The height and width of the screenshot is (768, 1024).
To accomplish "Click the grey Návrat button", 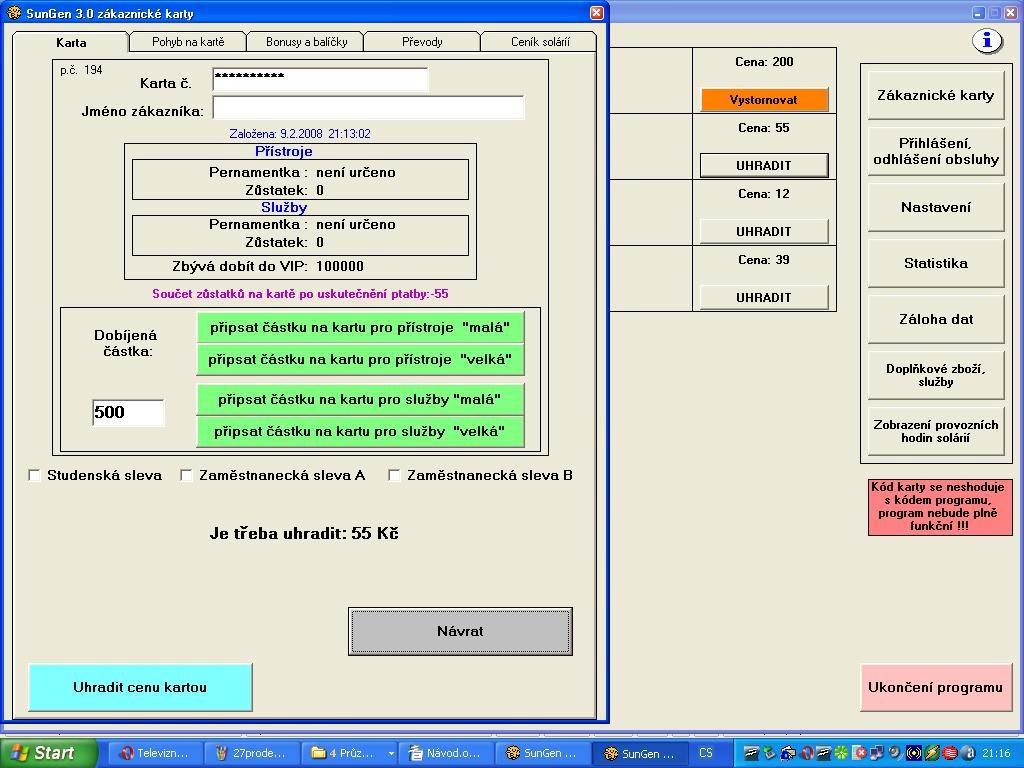I will (x=460, y=632).
